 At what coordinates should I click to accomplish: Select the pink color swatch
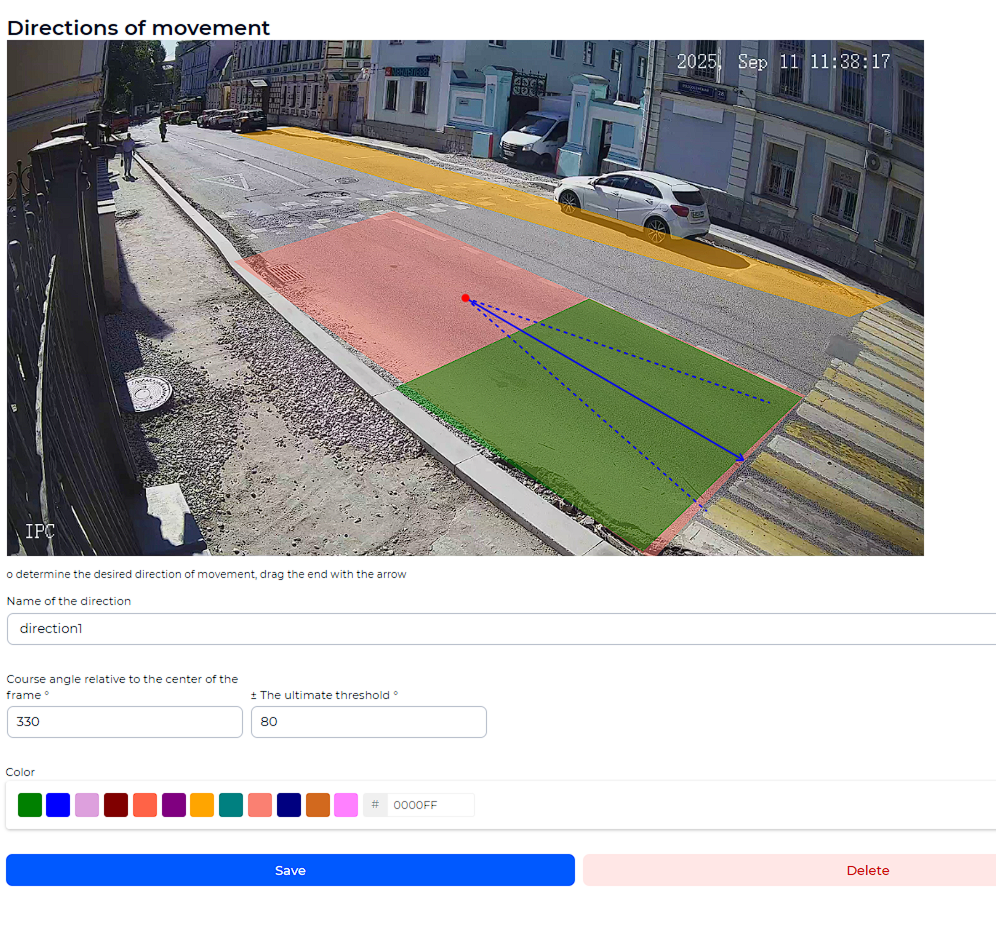259,804
